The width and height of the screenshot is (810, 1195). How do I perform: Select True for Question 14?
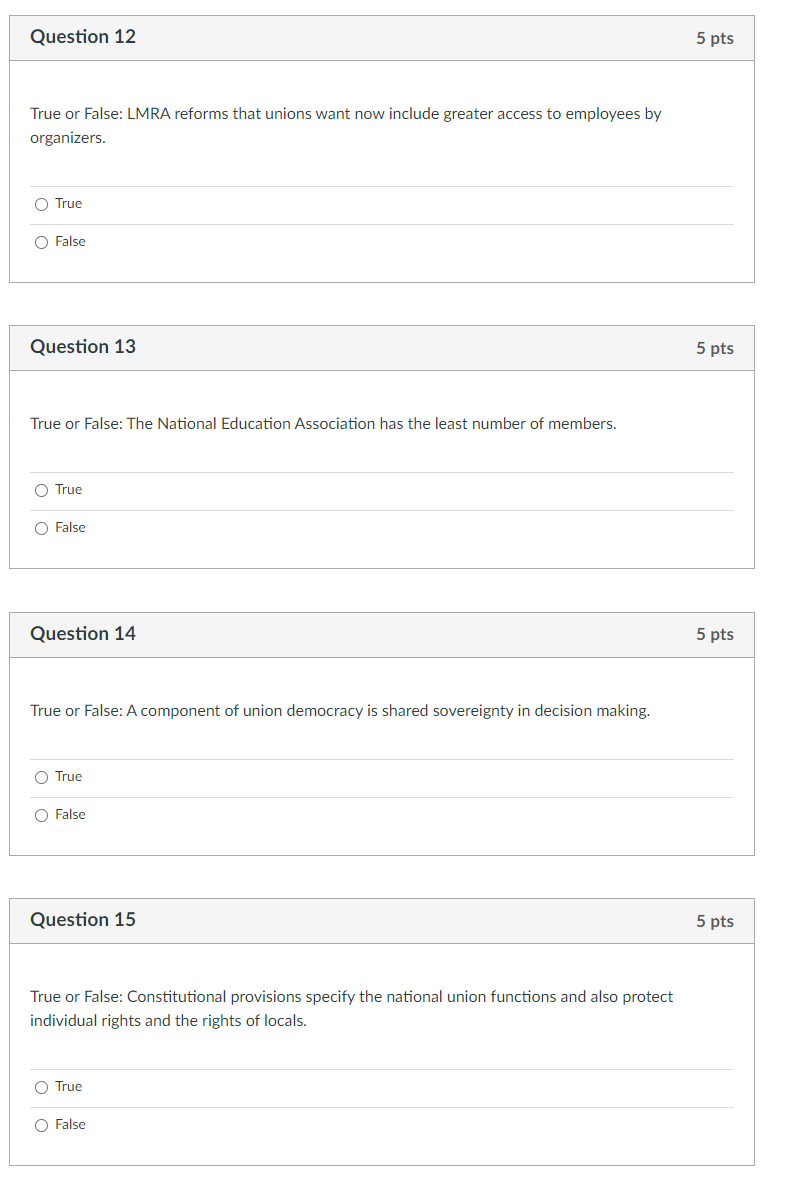tap(41, 777)
